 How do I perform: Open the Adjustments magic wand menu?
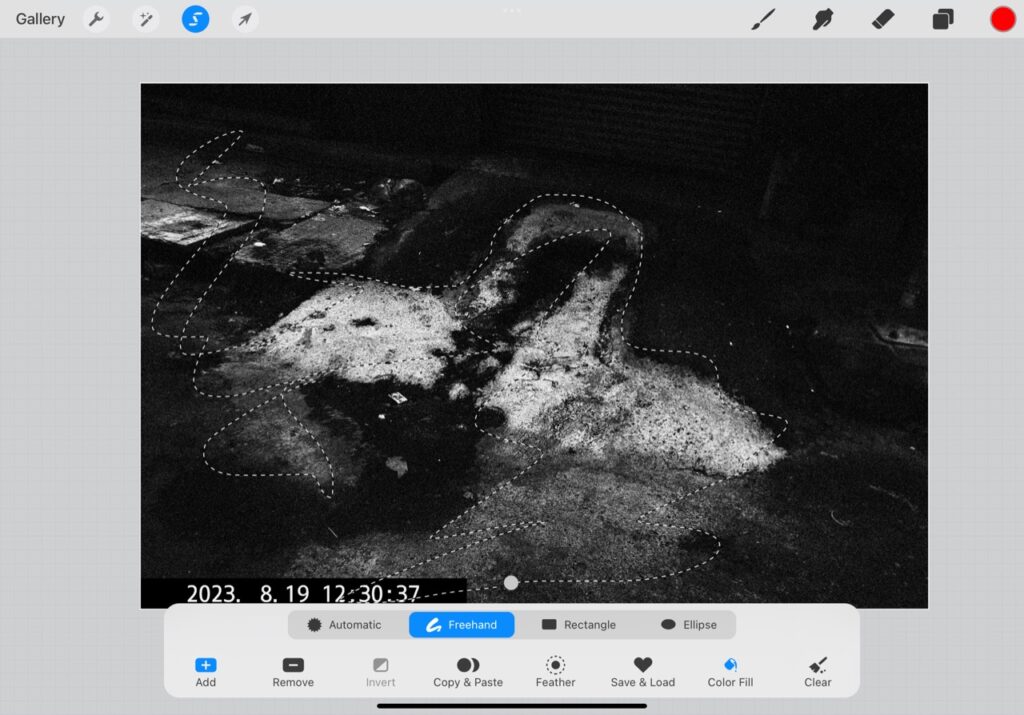(x=146, y=19)
